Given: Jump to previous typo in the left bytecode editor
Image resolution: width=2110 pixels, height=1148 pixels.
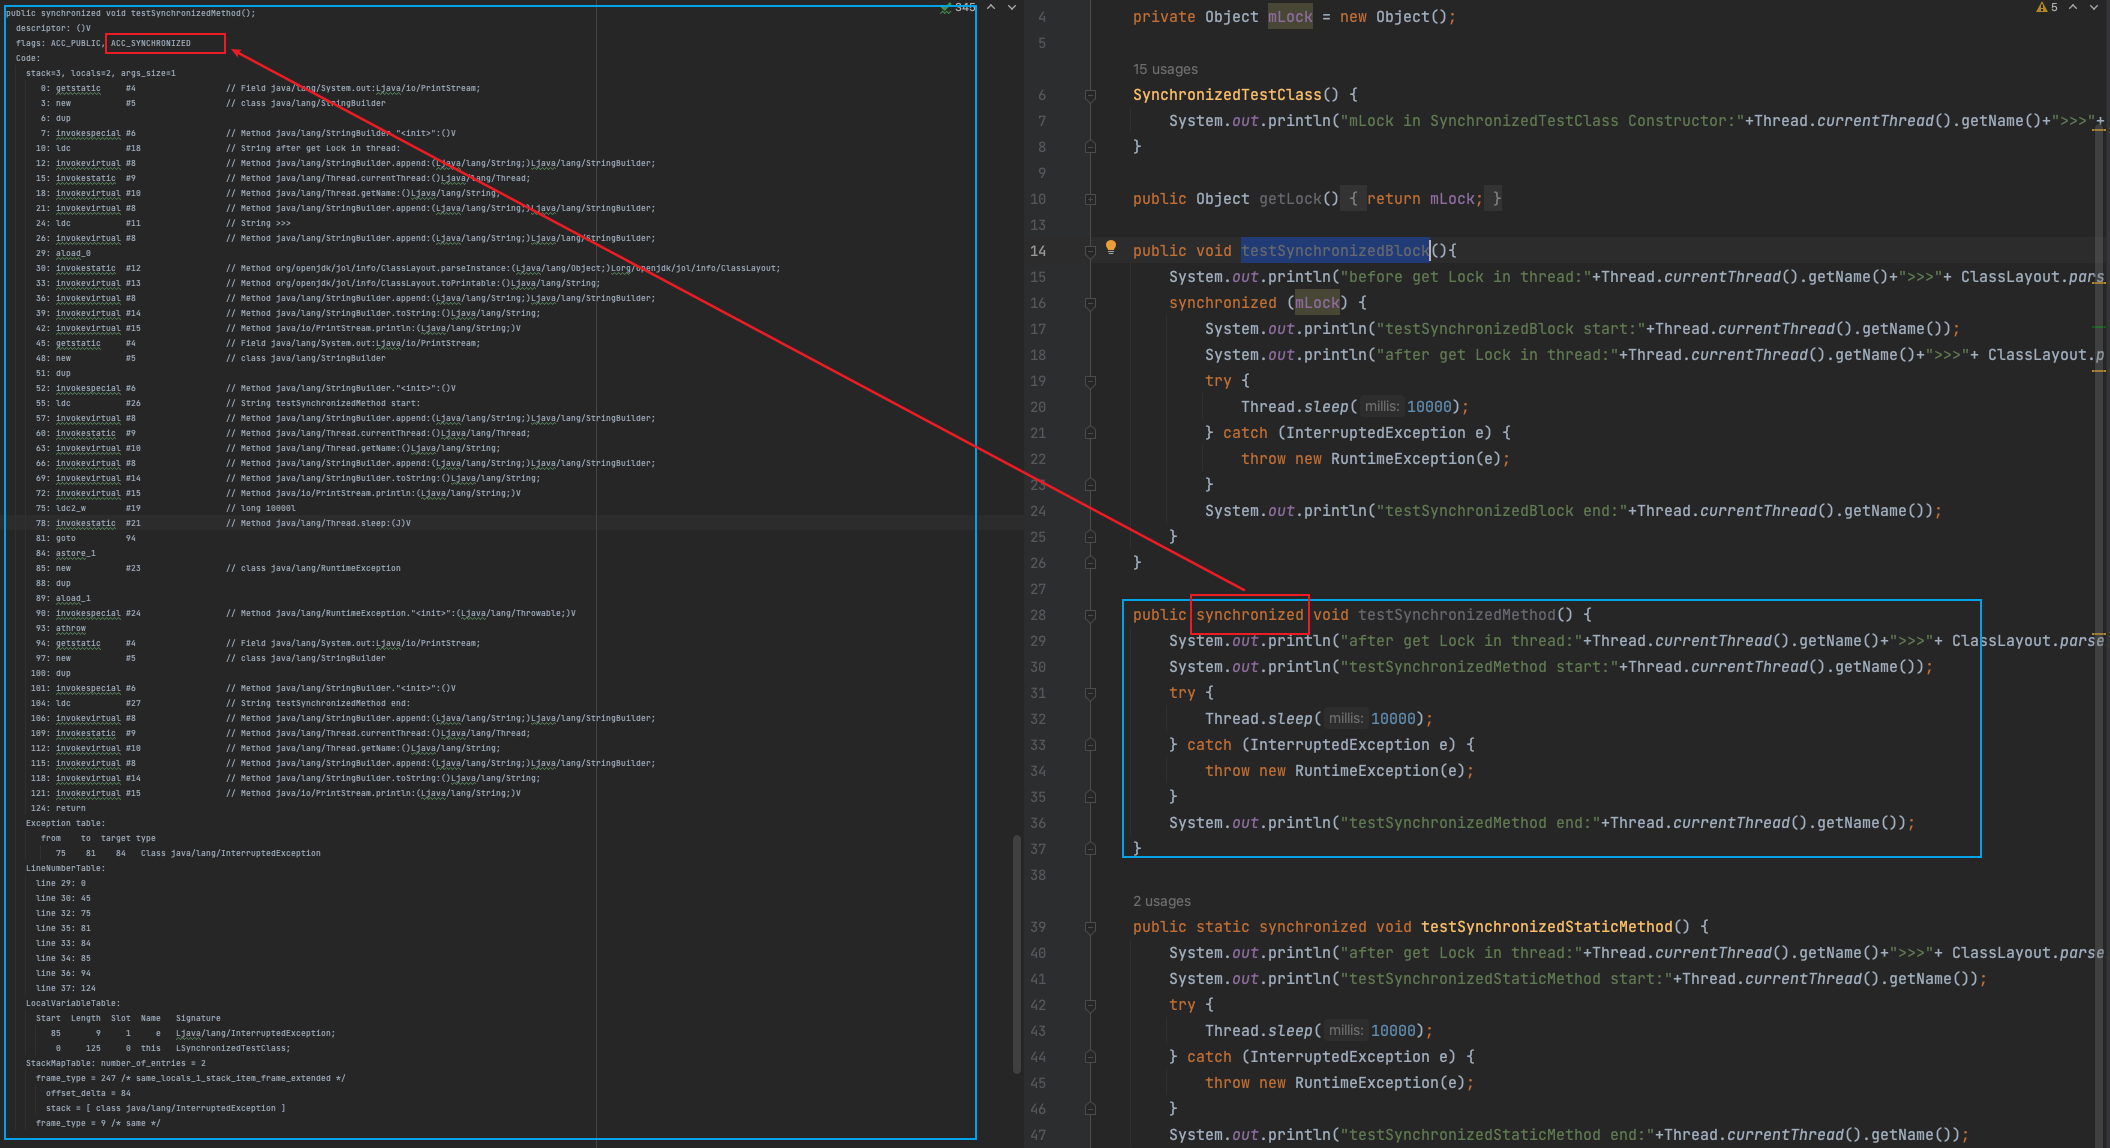Looking at the screenshot, I should (991, 7).
